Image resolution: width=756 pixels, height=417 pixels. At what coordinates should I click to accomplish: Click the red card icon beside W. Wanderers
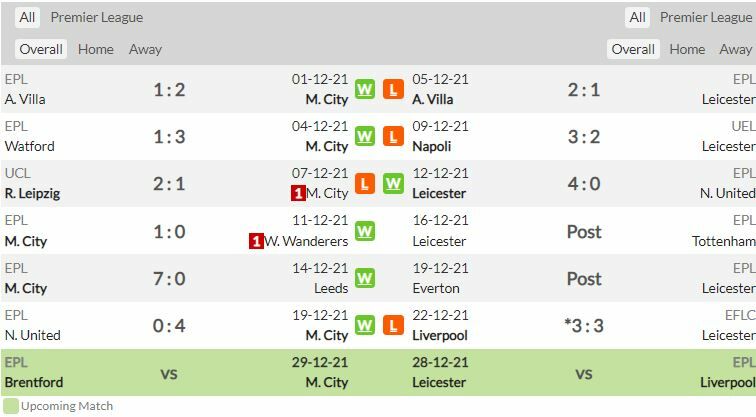[x=257, y=241]
